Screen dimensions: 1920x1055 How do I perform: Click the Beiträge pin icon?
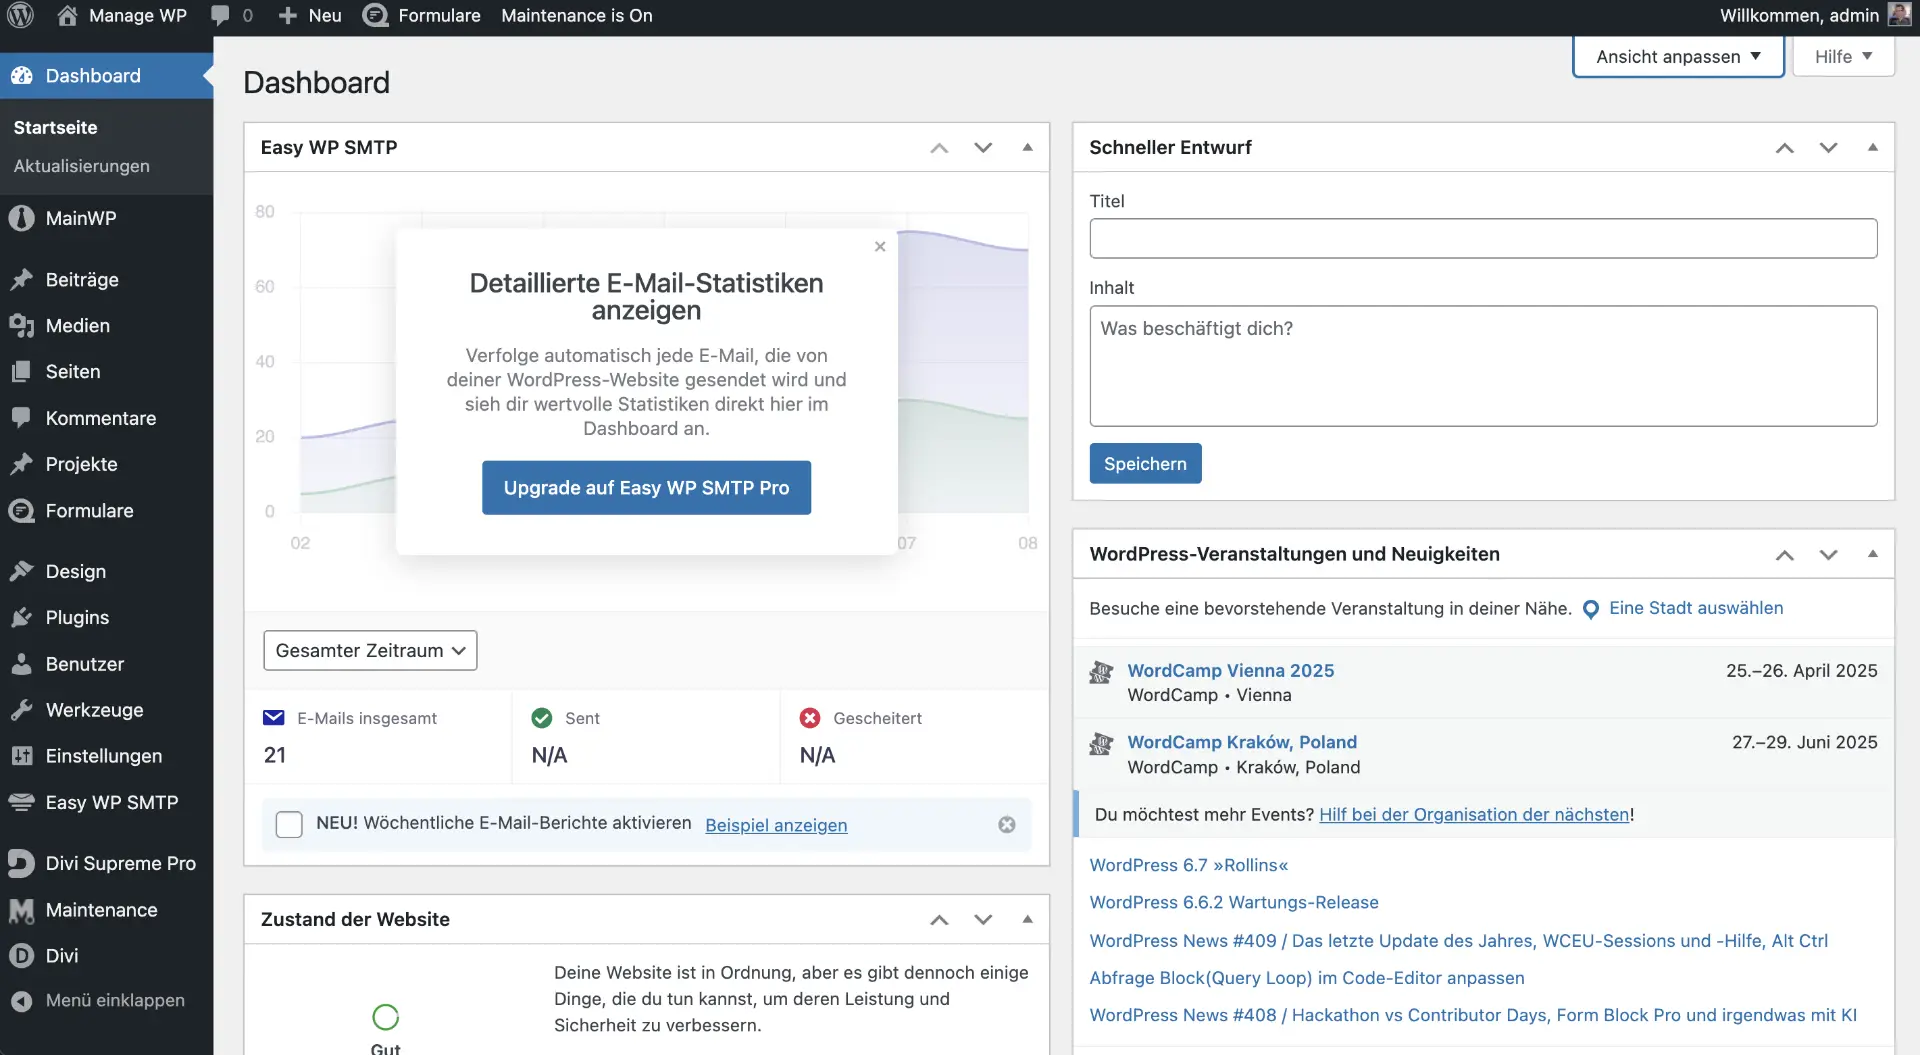click(21, 280)
